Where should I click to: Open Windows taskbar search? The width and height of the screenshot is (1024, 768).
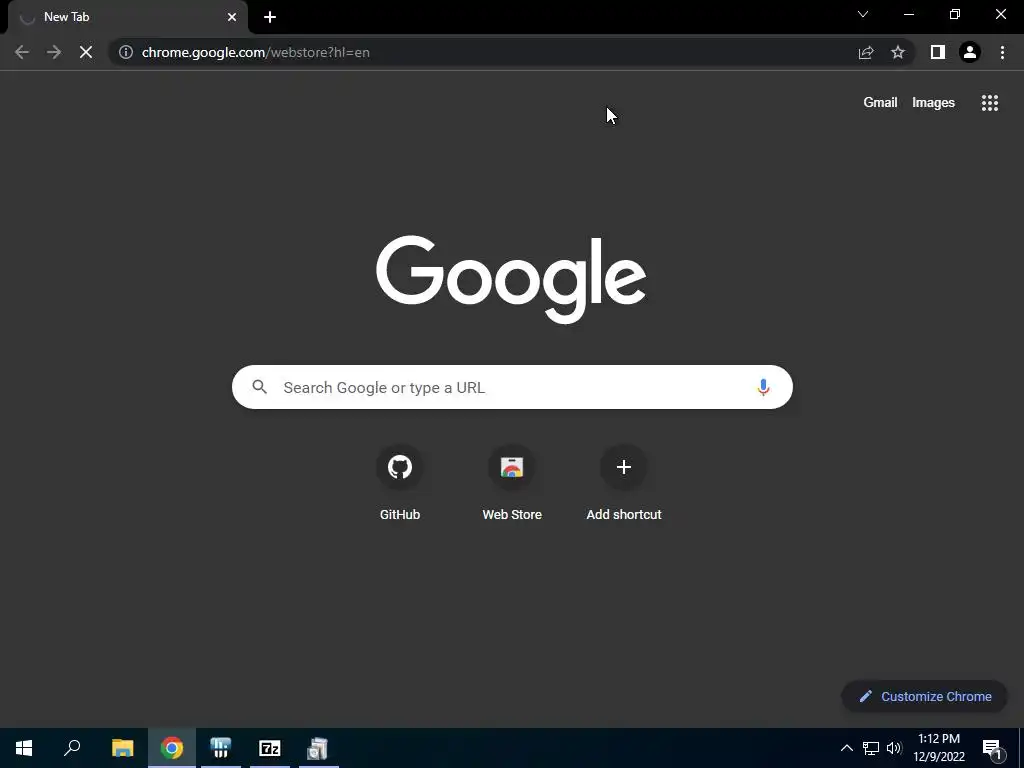72,748
